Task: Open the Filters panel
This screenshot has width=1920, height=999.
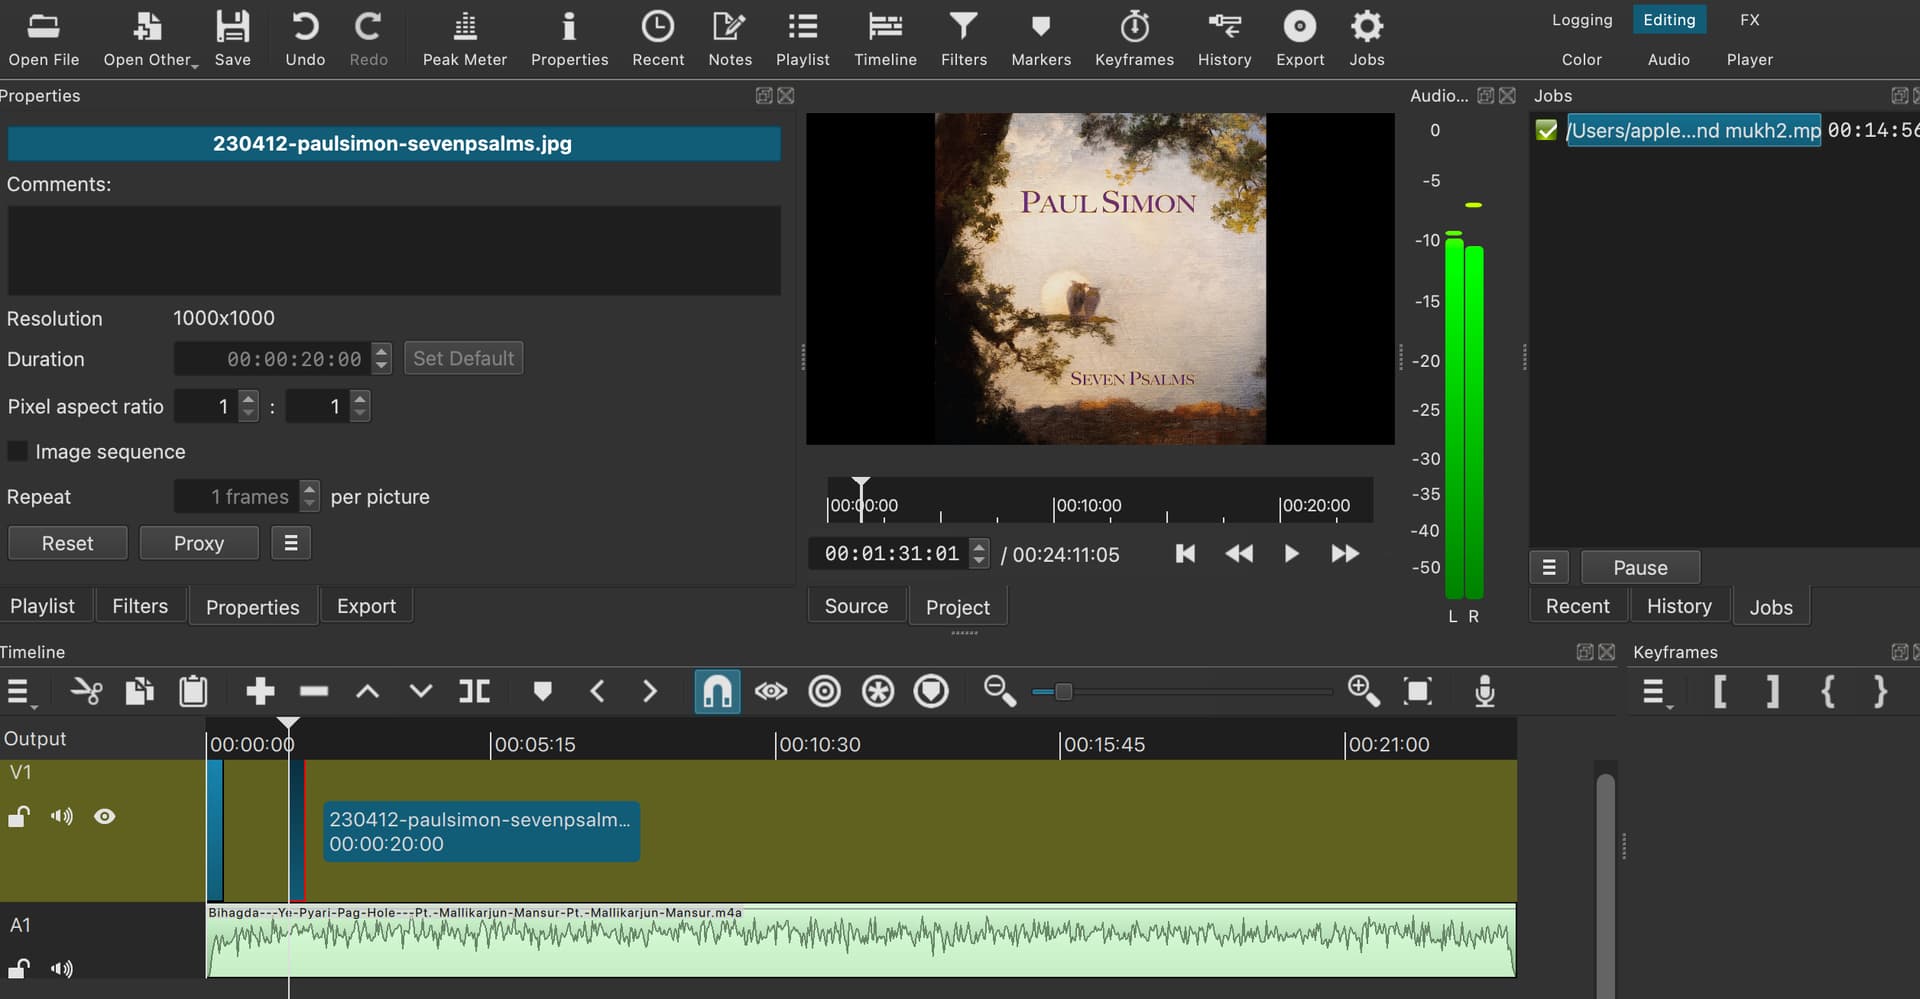Action: (963, 38)
